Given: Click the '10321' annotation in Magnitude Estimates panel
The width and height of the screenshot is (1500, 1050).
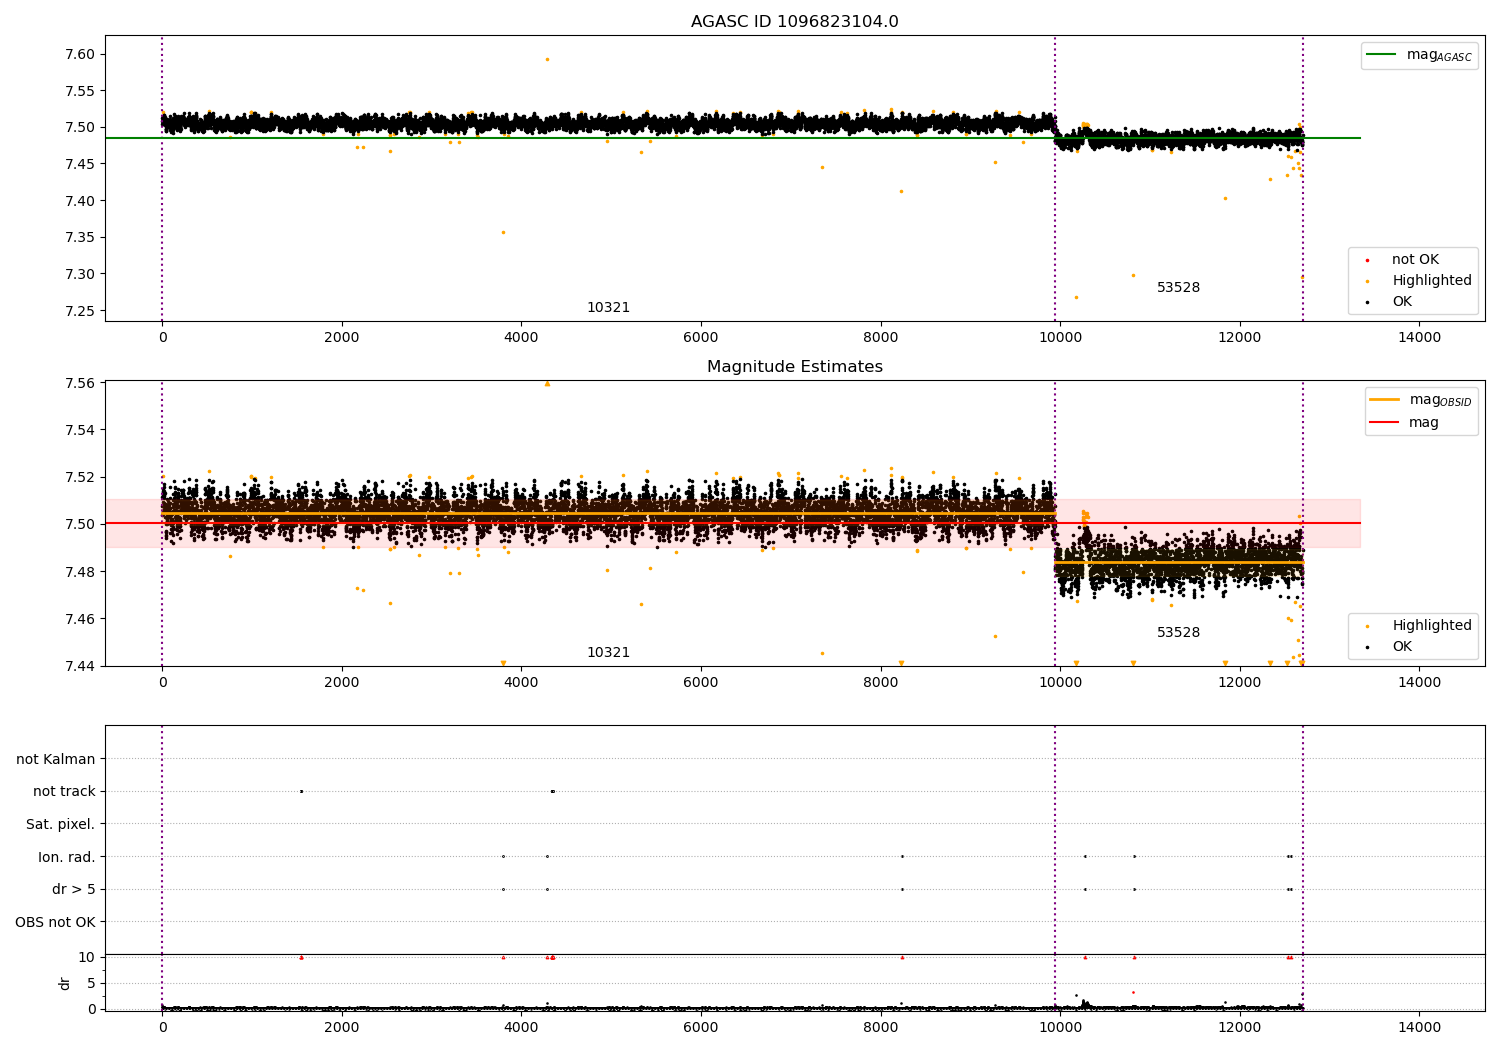Looking at the screenshot, I should coord(608,653).
